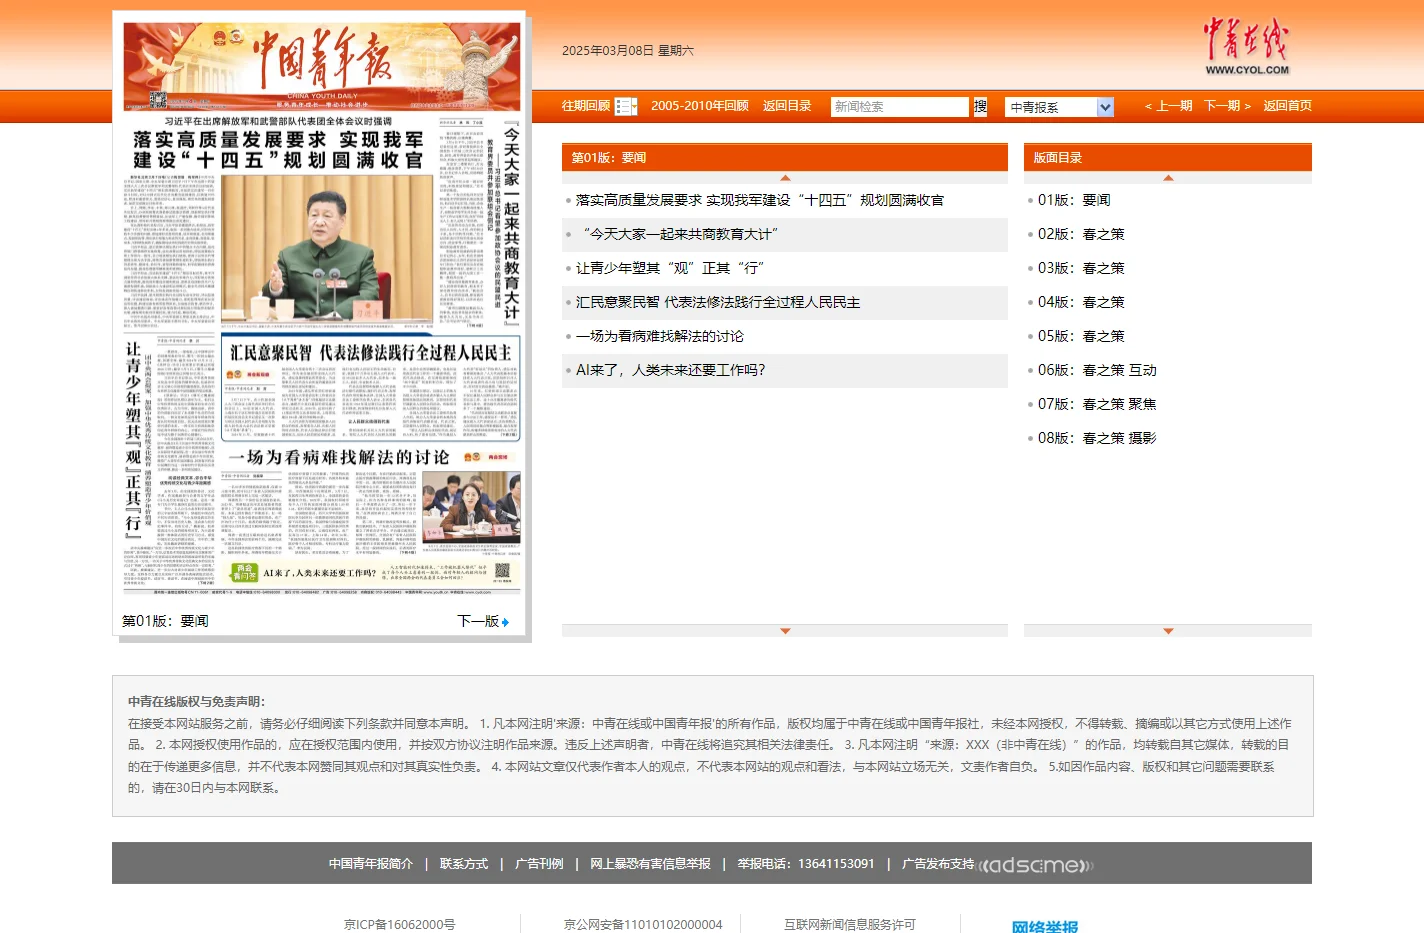Open 2005-2010年回顾 link
This screenshot has height=933, width=1424.
click(x=700, y=106)
